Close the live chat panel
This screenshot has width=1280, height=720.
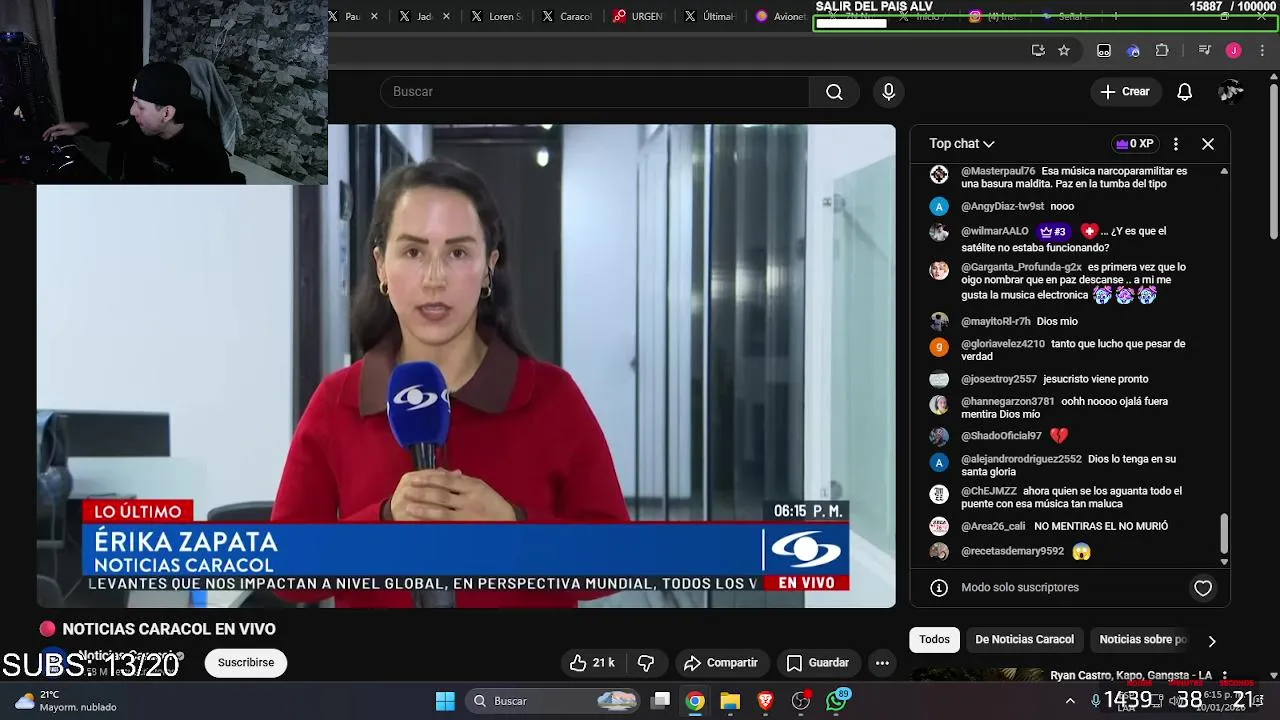pos(1208,144)
